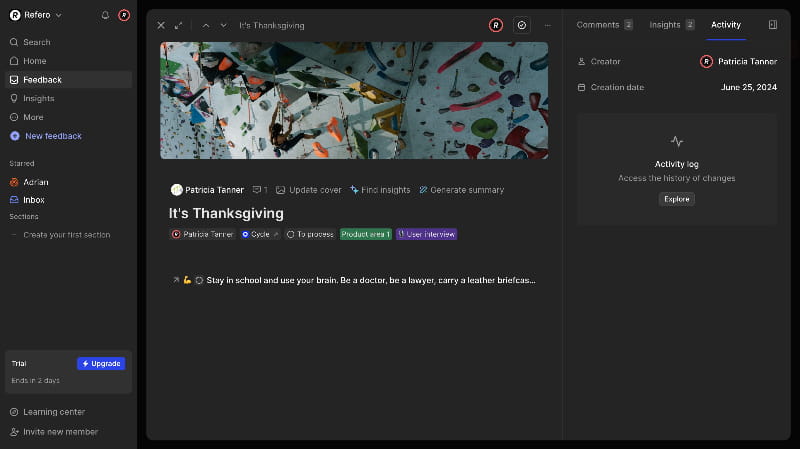Create New feedback
The image size is (800, 449).
[46, 136]
